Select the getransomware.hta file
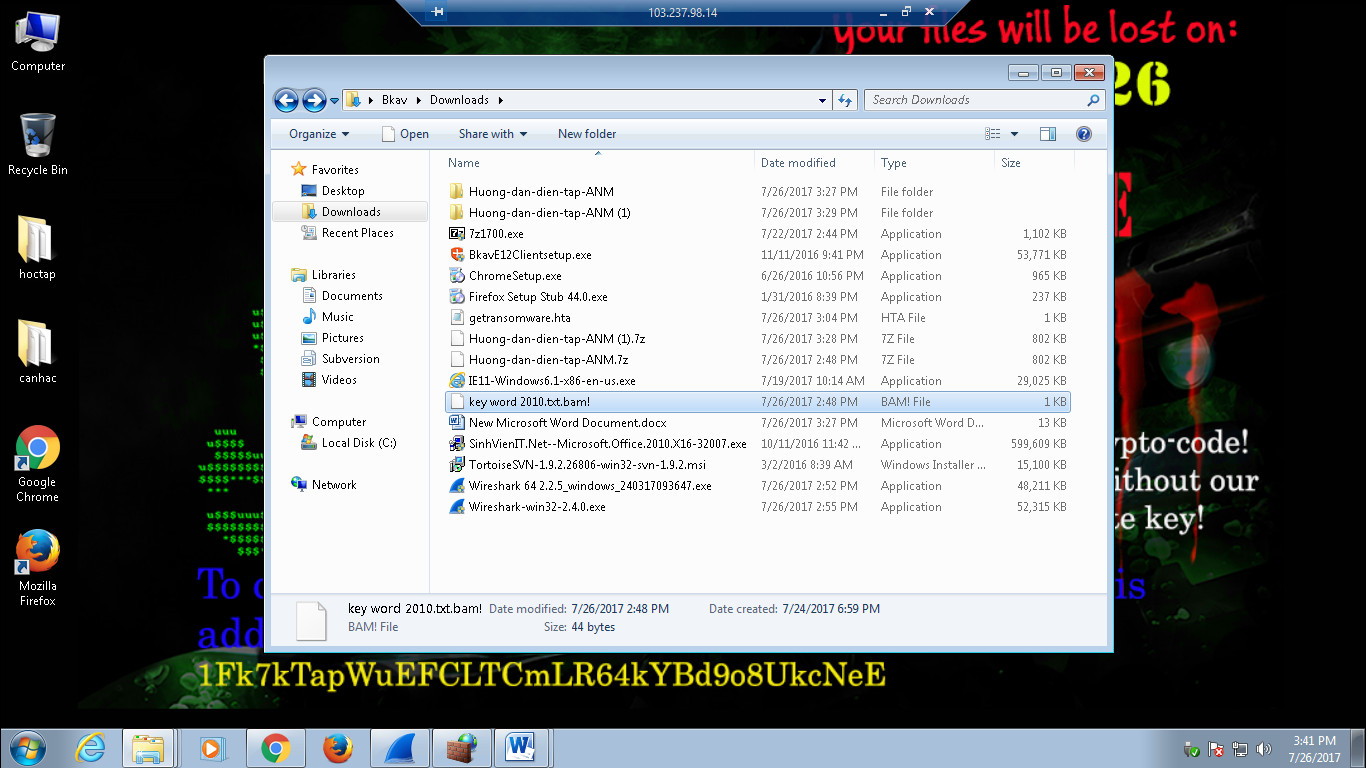Screen dimensions: 1366x768 [x=758, y=318]
